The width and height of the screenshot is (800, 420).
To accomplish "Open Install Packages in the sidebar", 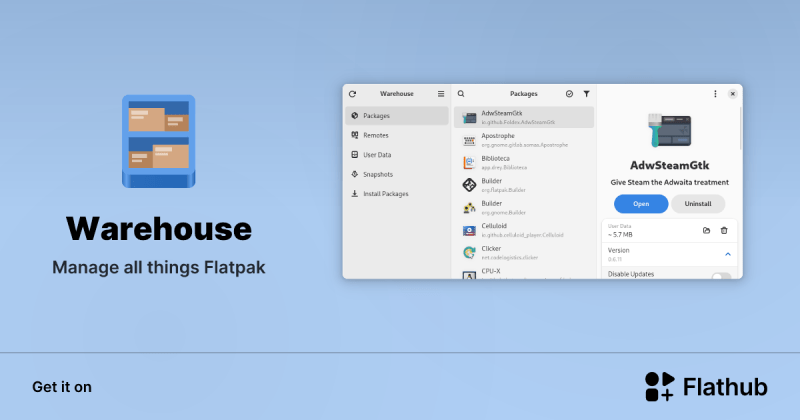I will coord(397,194).
